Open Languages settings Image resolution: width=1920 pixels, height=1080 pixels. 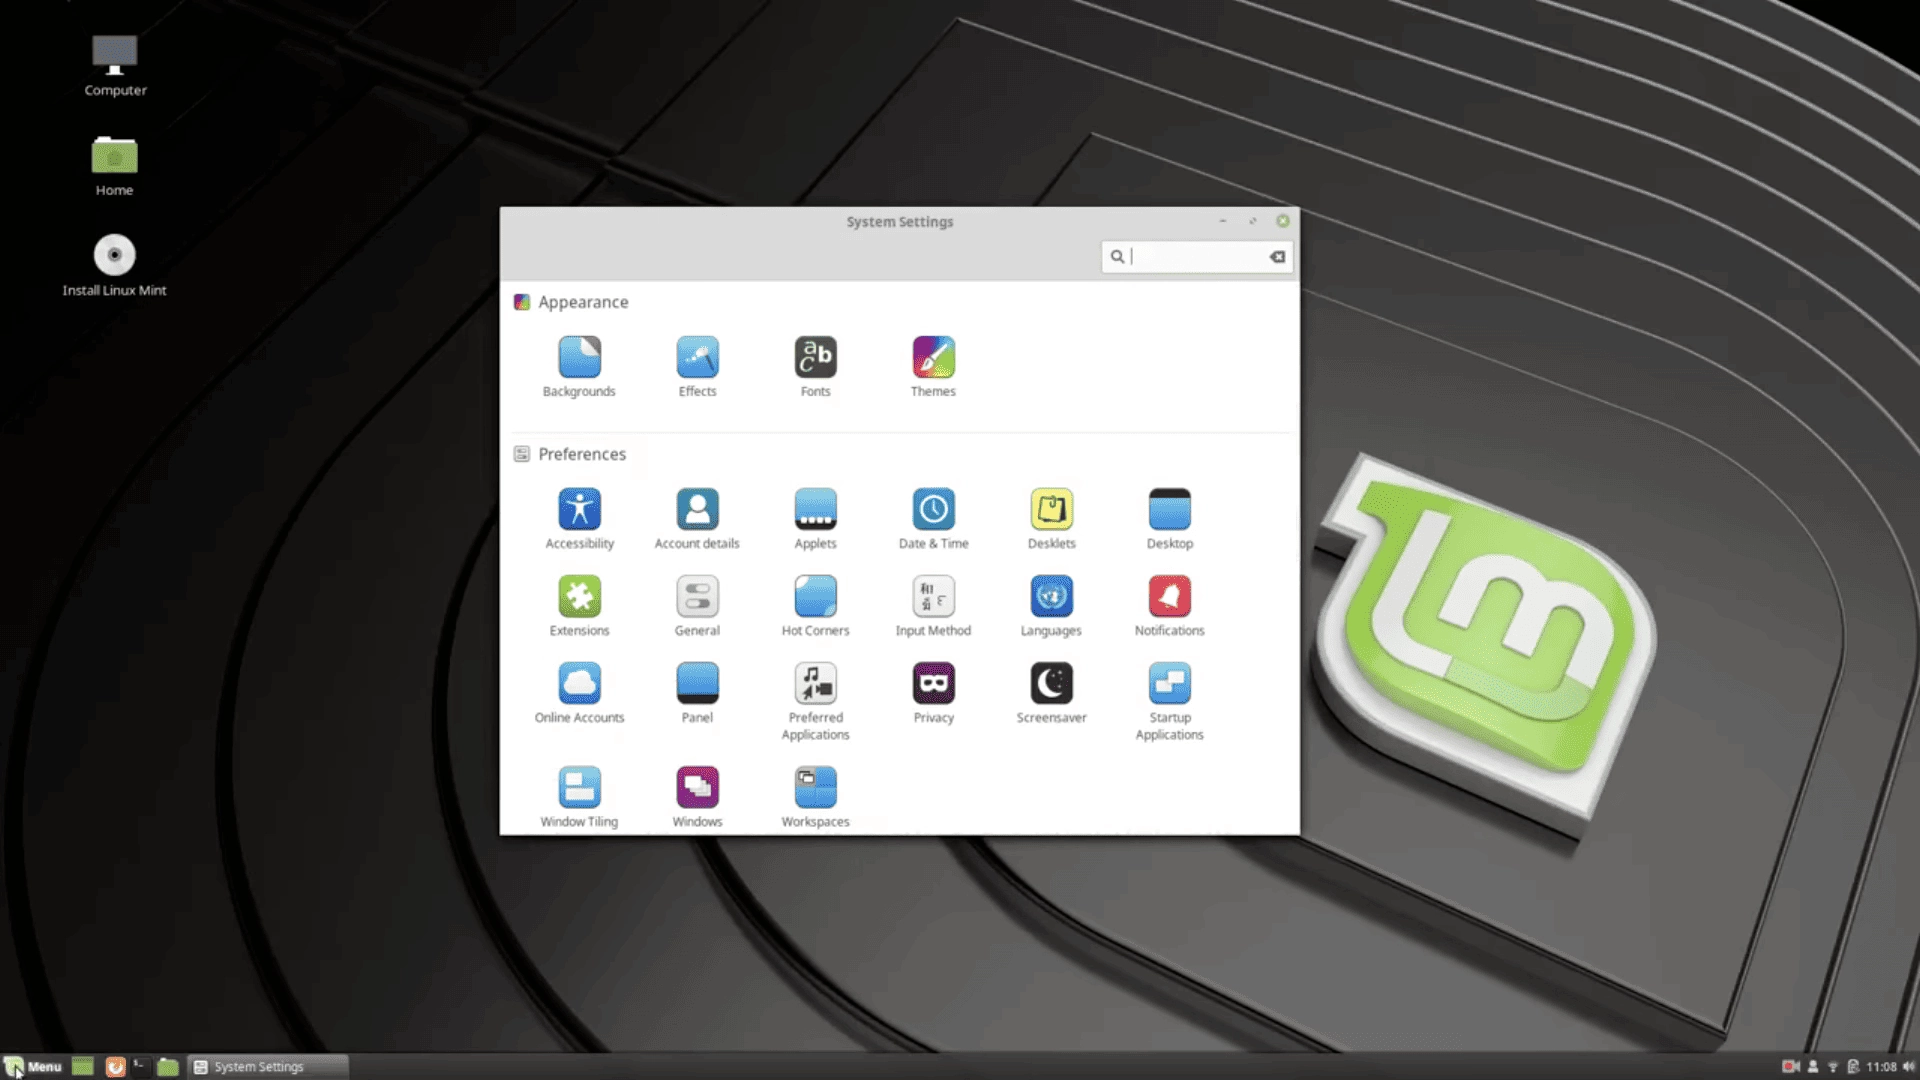click(1051, 606)
